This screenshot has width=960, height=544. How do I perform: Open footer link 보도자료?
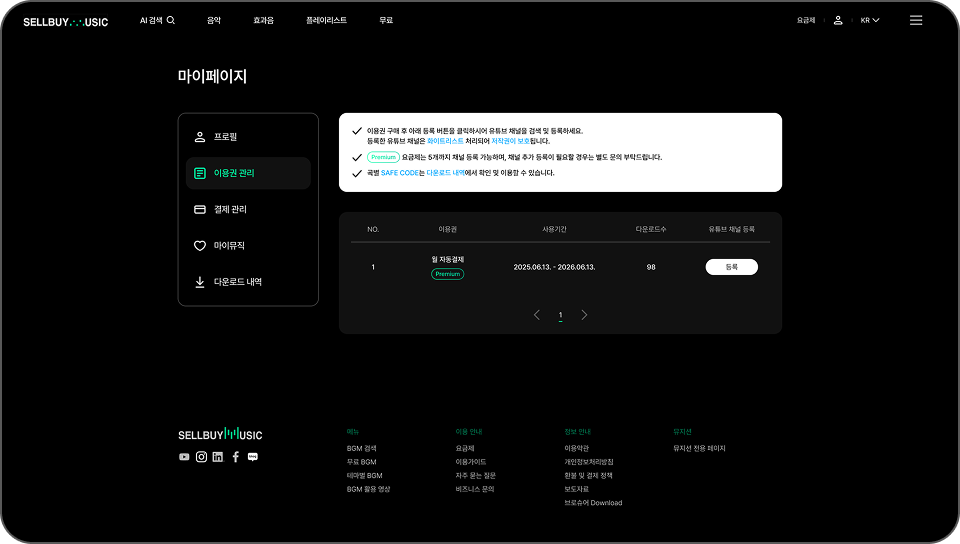click(576, 490)
